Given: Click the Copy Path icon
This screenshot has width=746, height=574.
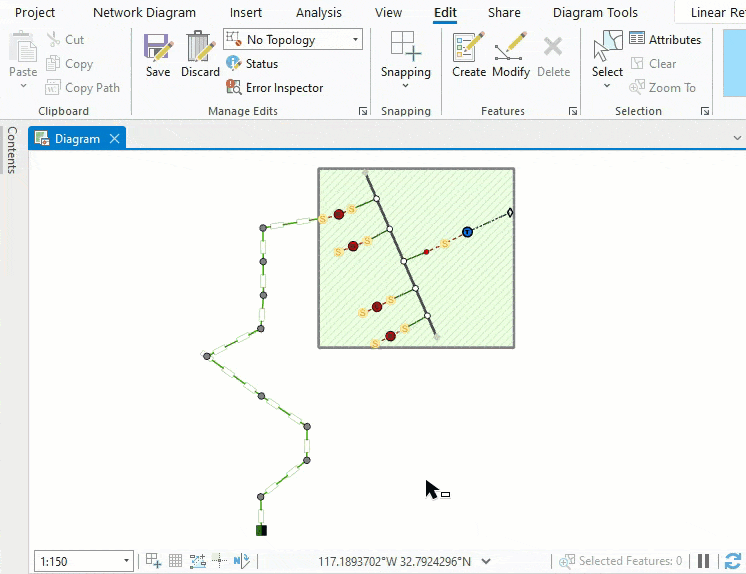Looking at the screenshot, I should tap(53, 88).
